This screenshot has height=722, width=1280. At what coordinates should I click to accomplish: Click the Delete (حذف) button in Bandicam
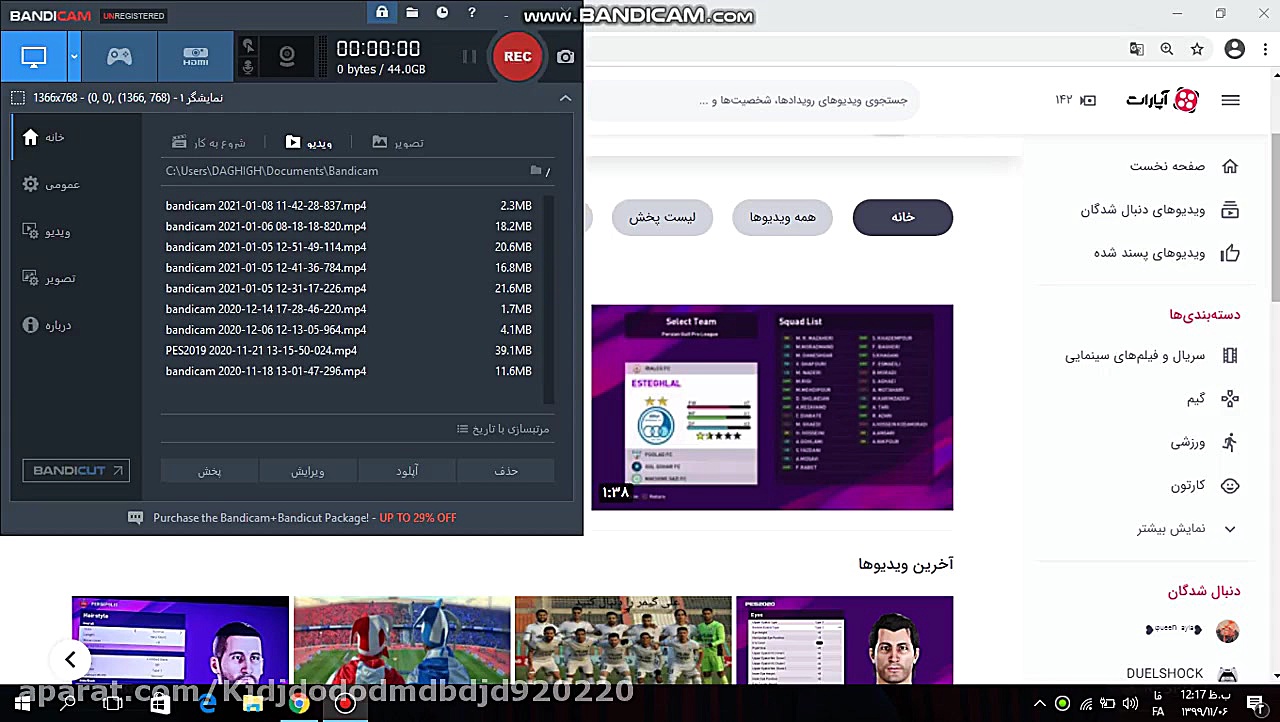[506, 471]
